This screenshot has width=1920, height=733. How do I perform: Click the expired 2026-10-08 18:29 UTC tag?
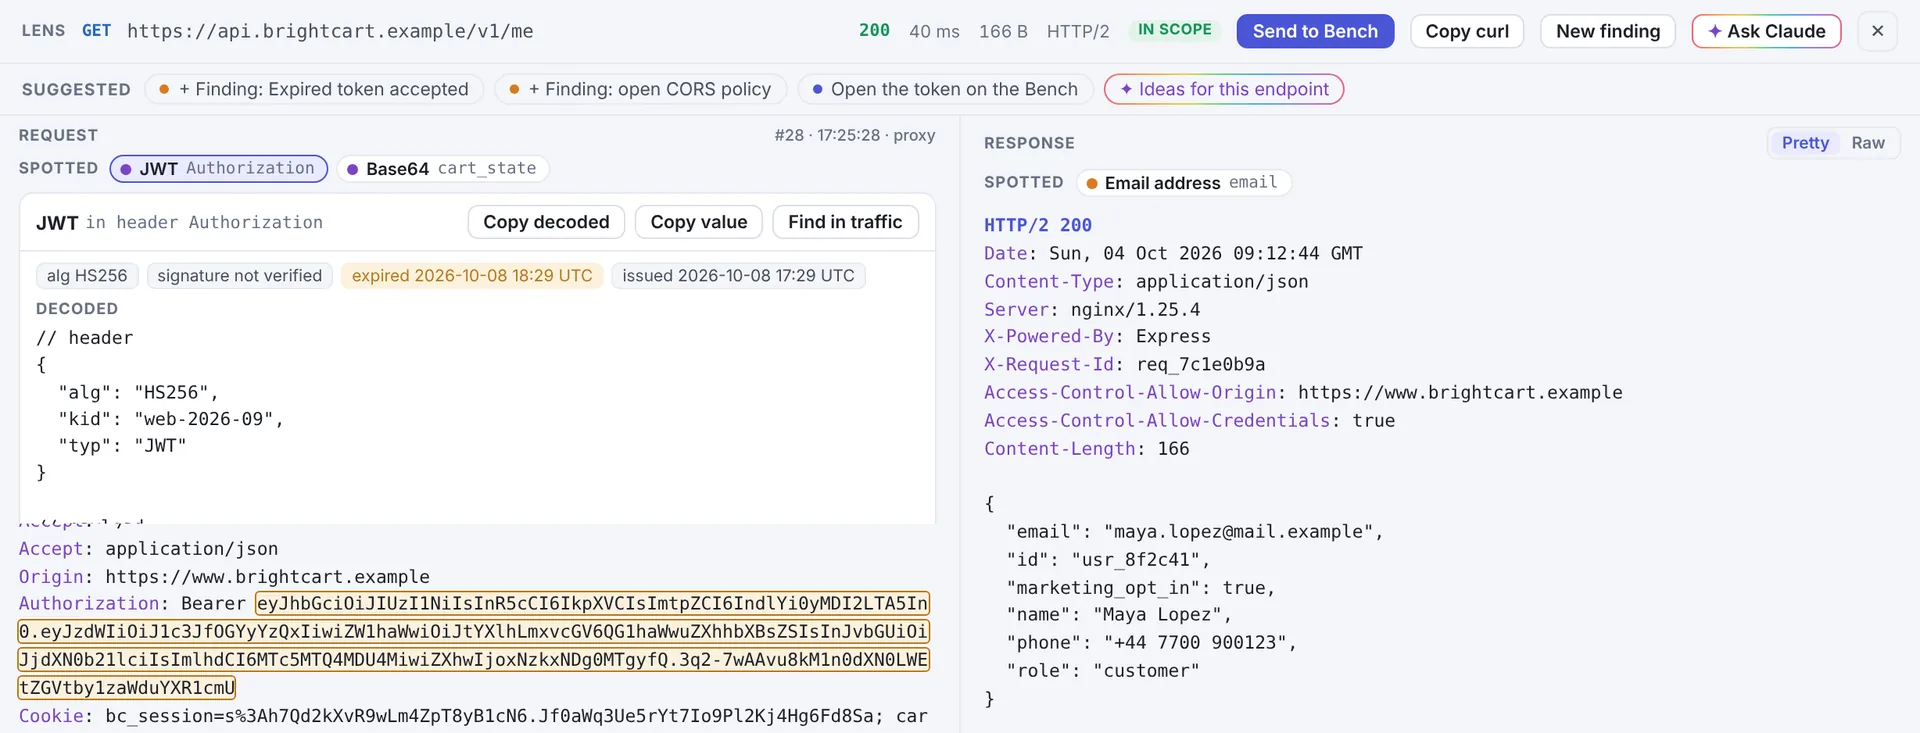pyautogui.click(x=472, y=275)
